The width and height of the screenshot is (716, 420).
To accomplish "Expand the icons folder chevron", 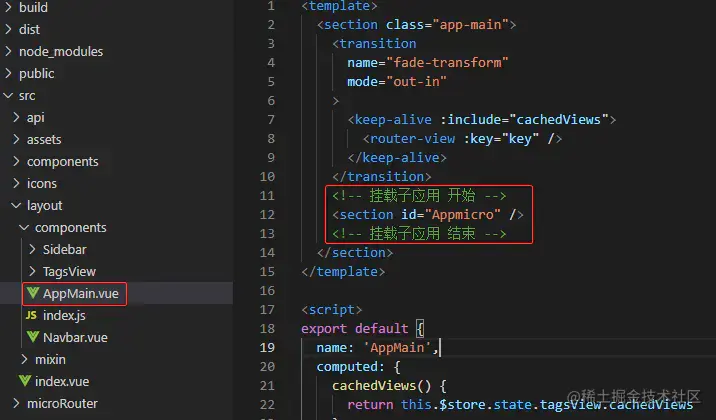I will pos(16,183).
